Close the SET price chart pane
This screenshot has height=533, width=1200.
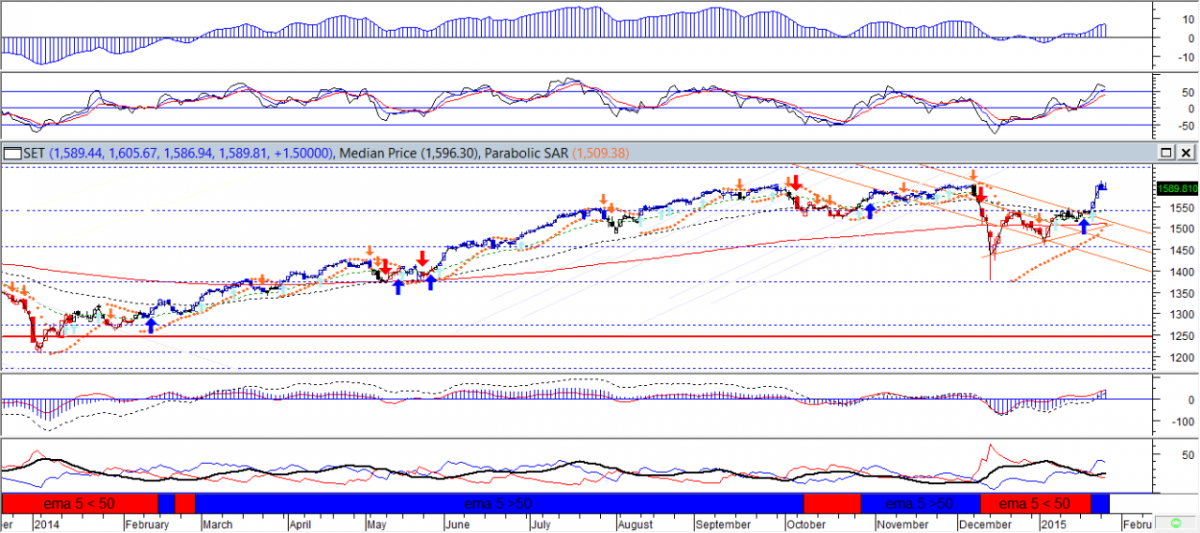[1186, 152]
